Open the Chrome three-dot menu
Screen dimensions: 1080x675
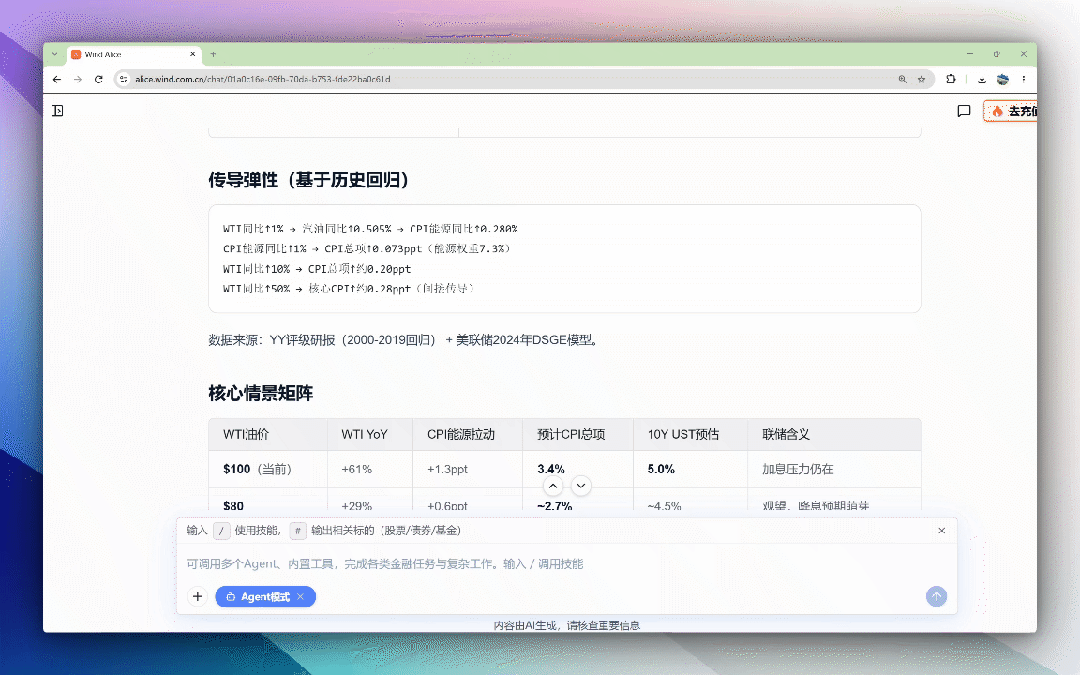click(x=1024, y=79)
